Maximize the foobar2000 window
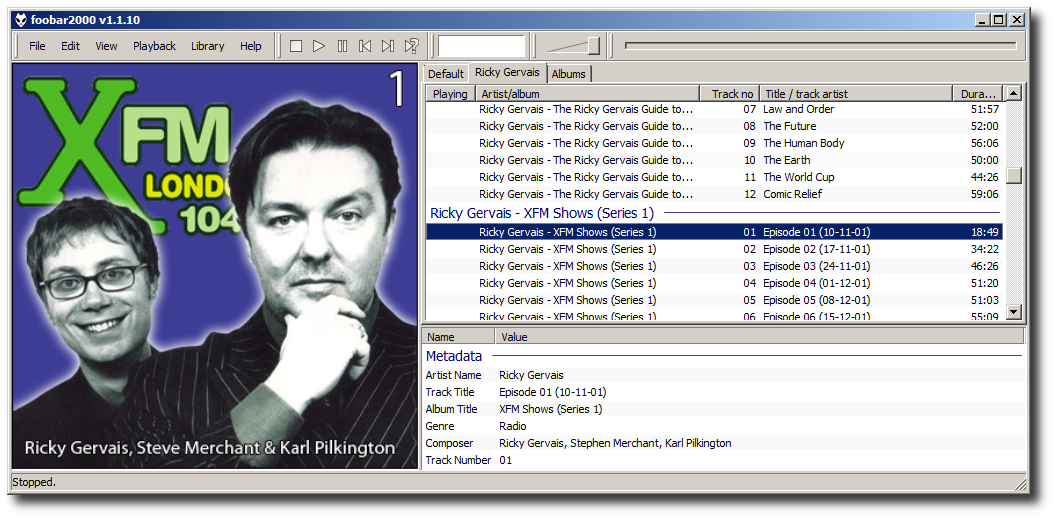 [x=1000, y=20]
